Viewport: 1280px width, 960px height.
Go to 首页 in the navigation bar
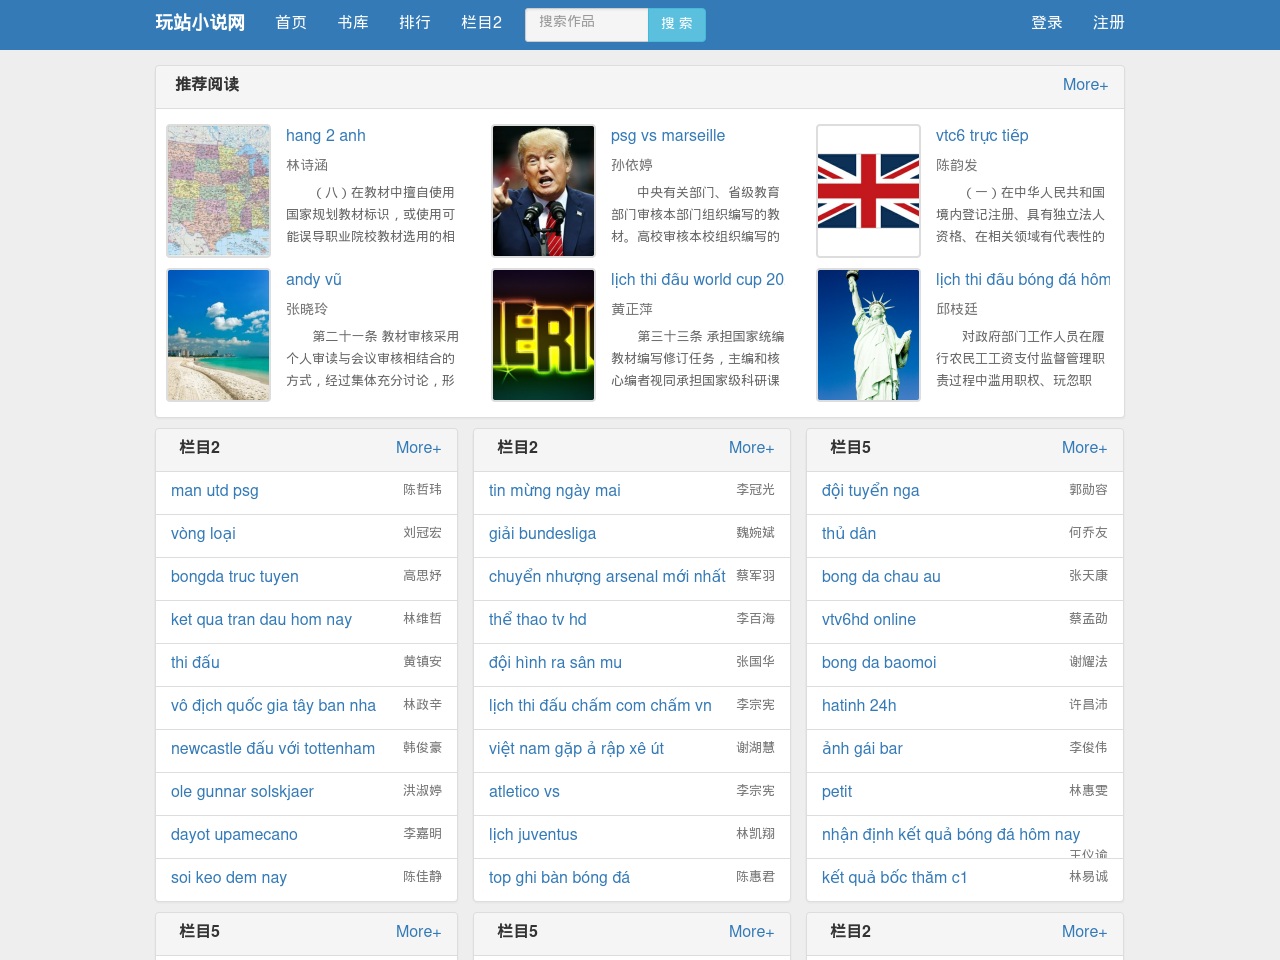click(x=291, y=22)
